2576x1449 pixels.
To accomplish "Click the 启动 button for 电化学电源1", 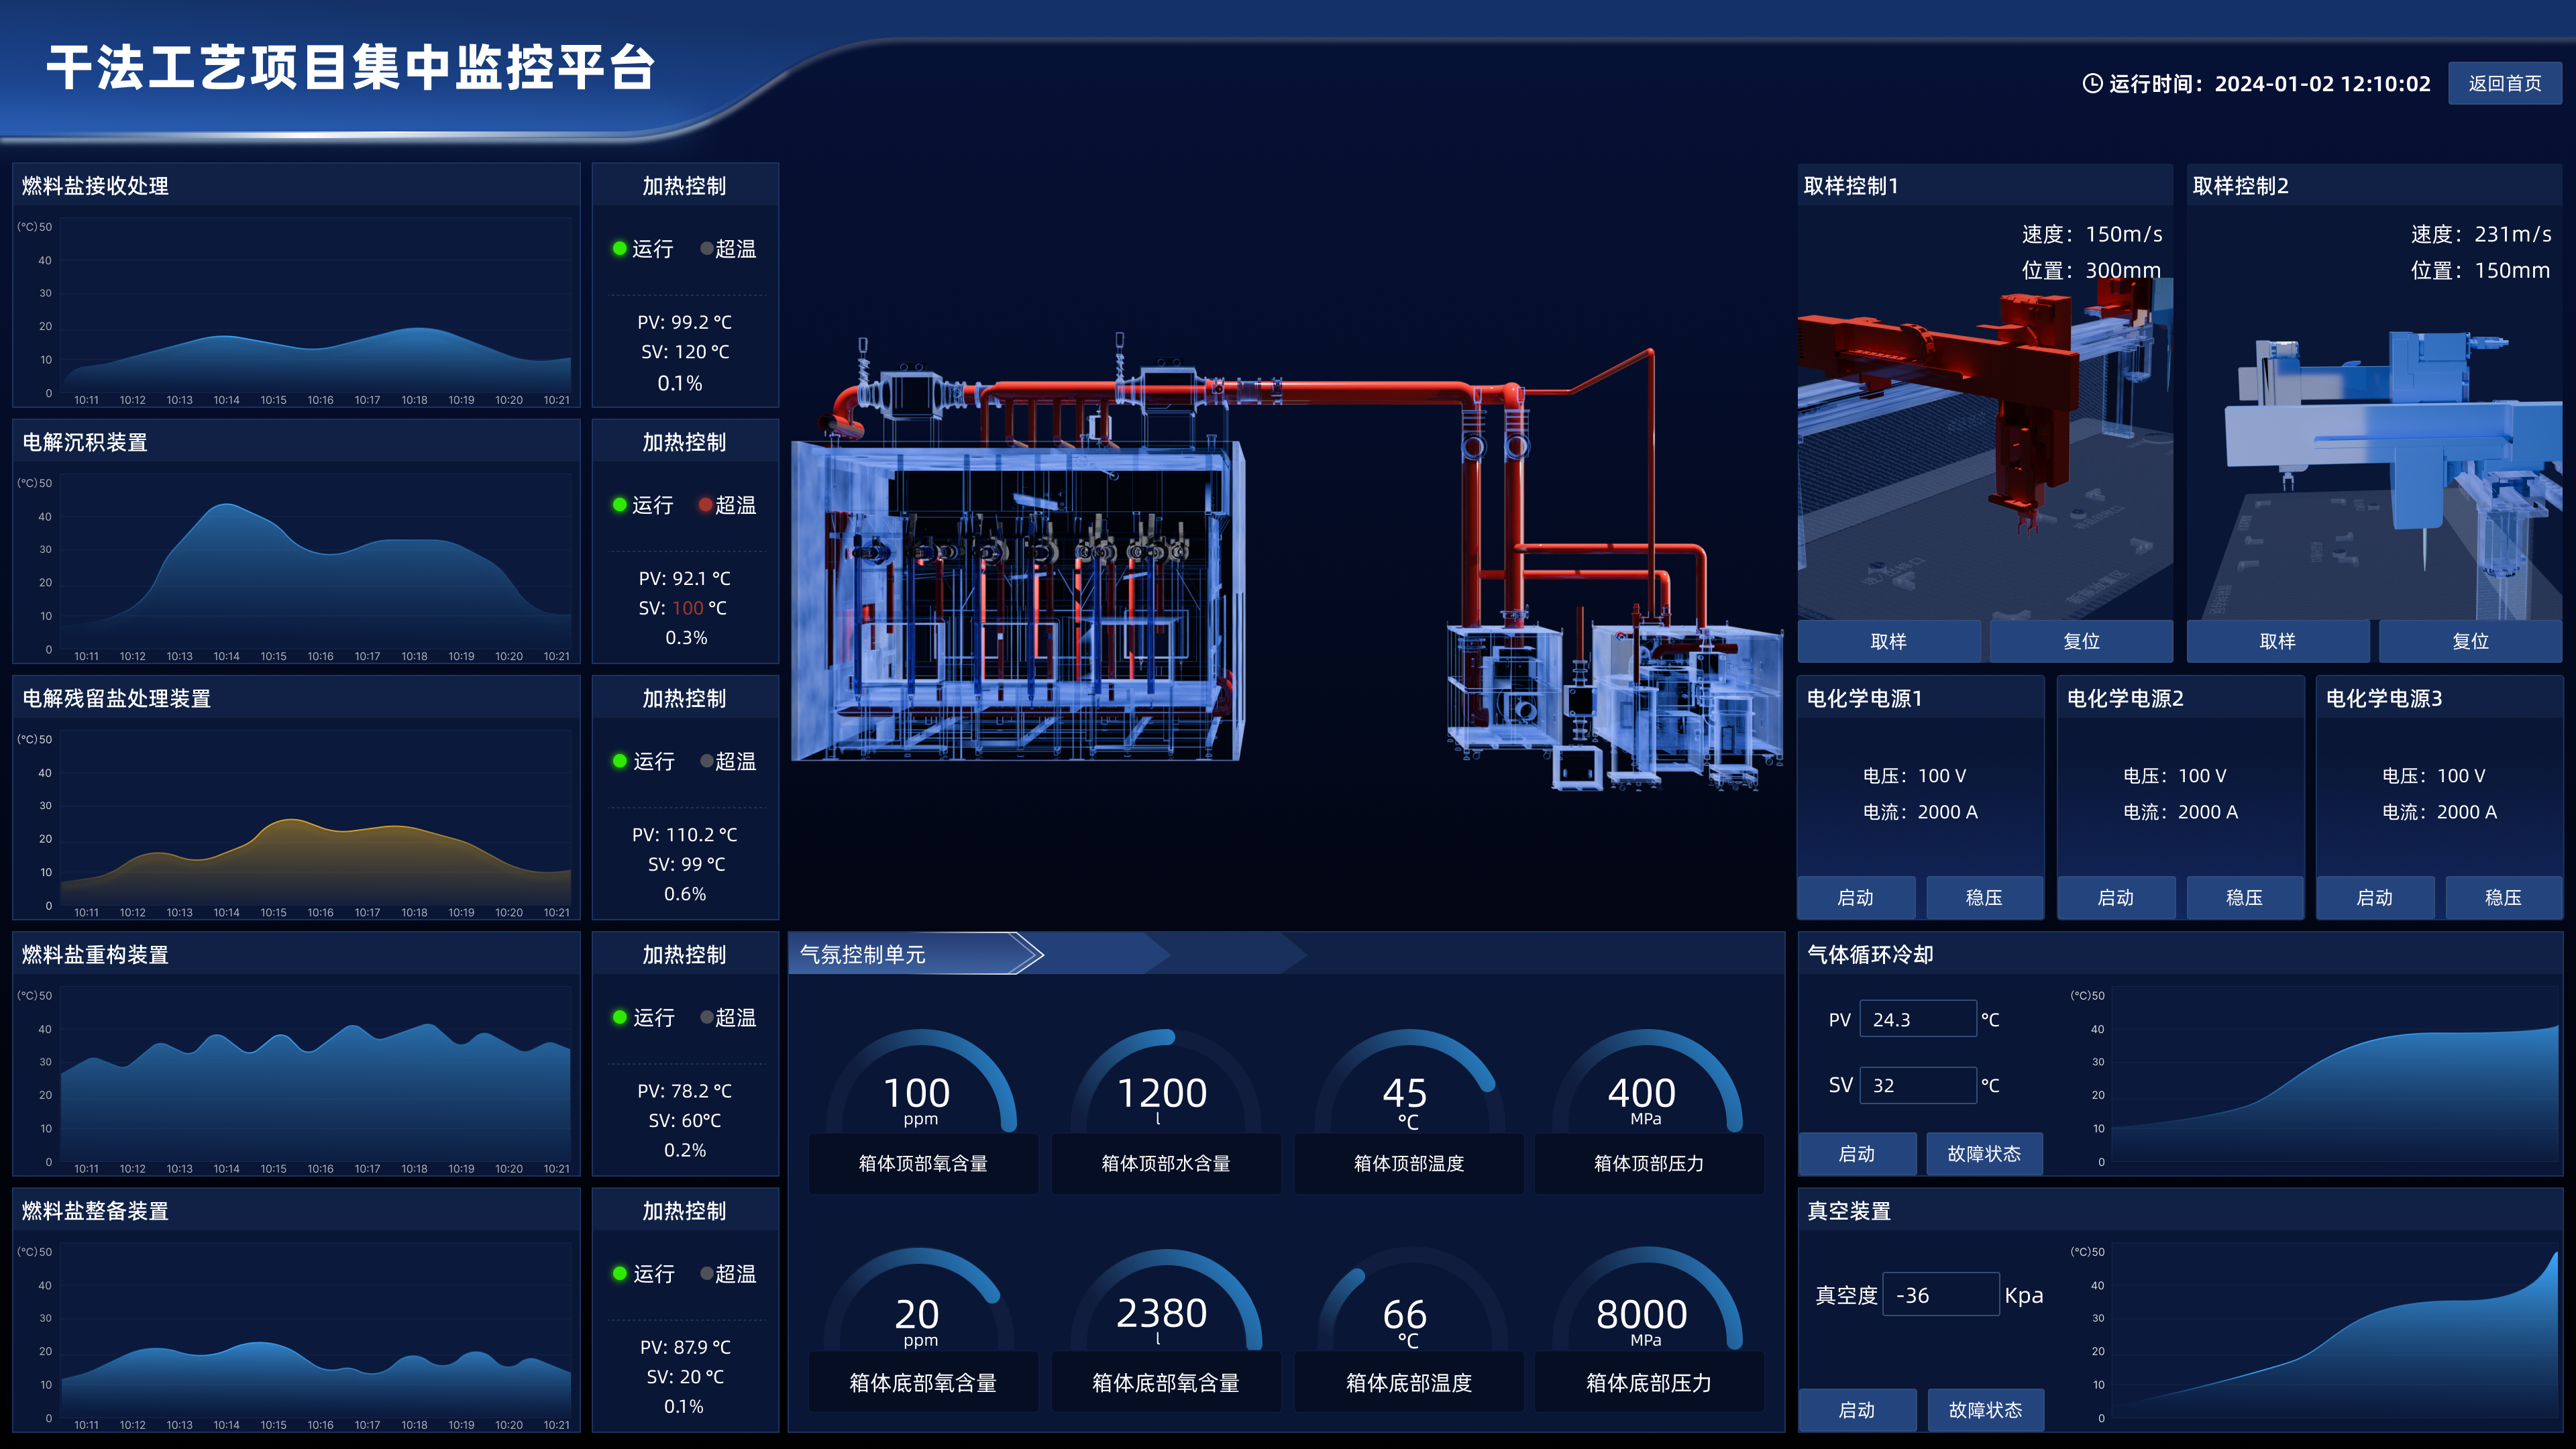I will (x=1856, y=897).
